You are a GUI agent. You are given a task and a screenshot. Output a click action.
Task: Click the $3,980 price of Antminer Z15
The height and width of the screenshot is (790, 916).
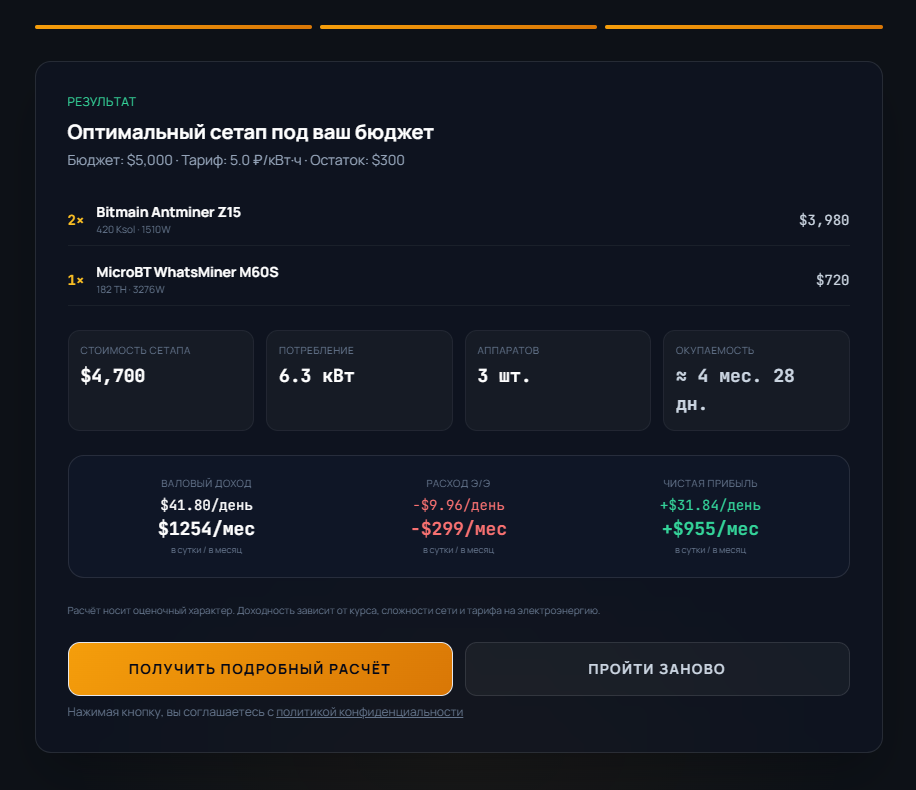823,220
